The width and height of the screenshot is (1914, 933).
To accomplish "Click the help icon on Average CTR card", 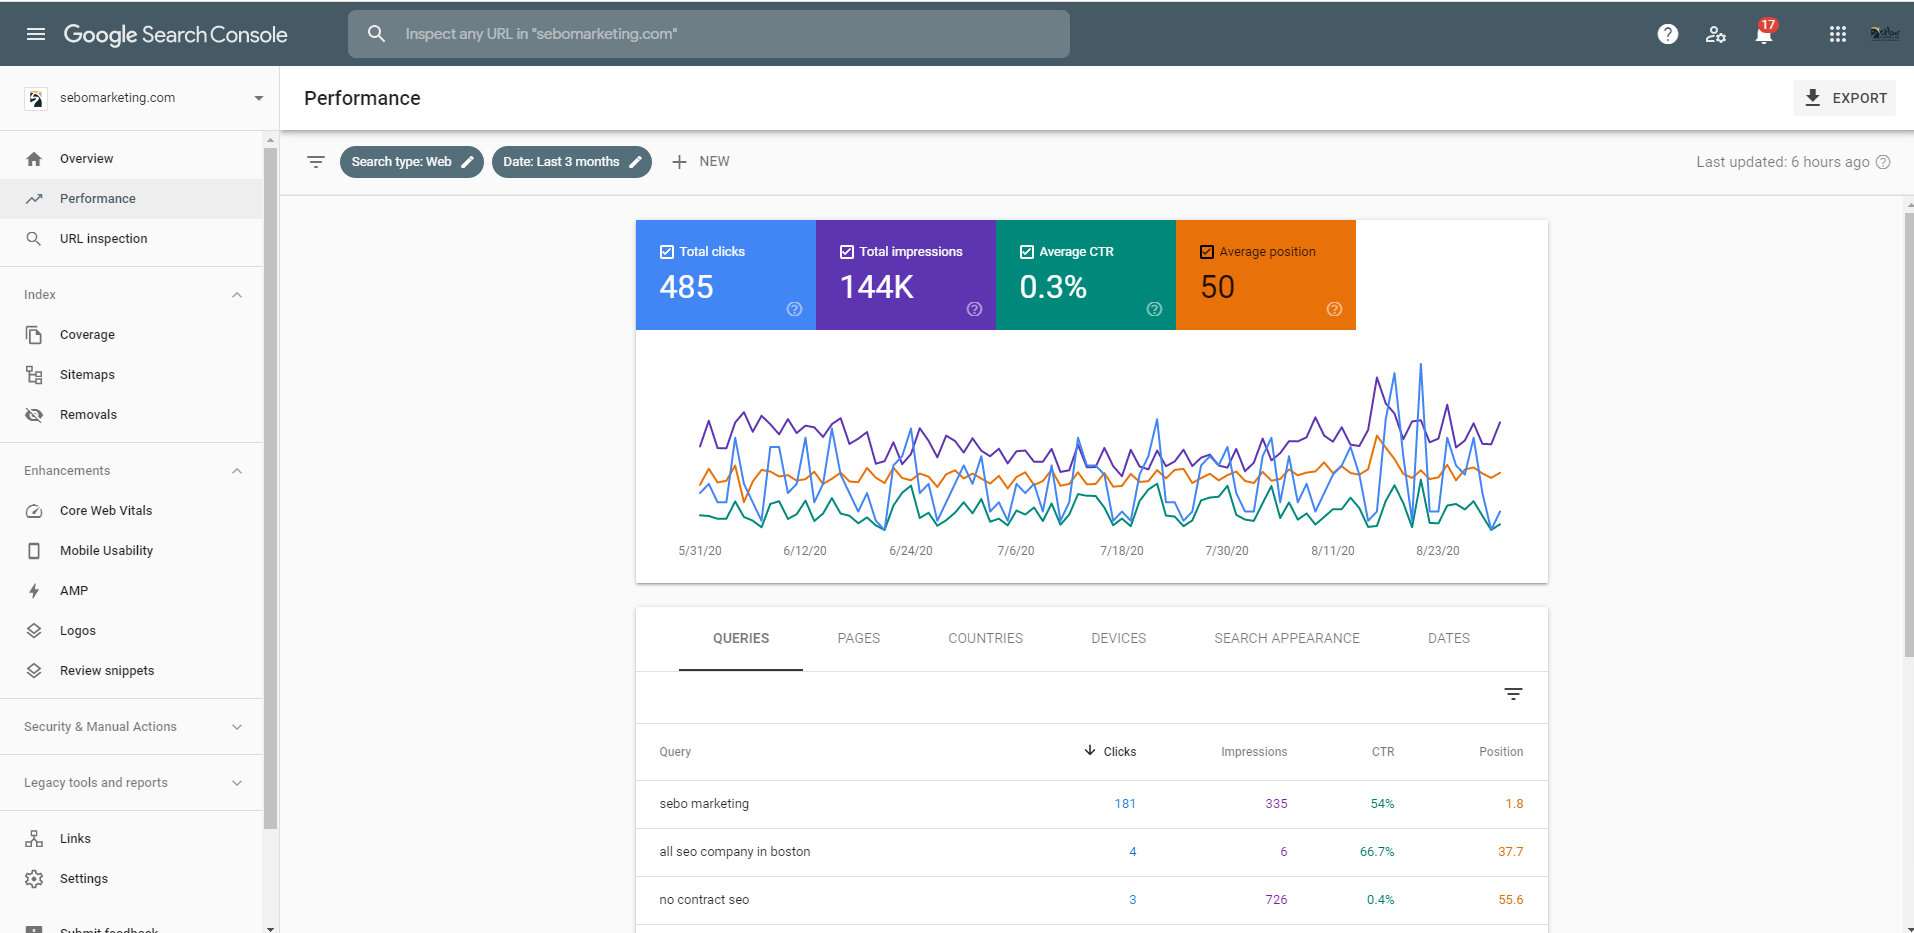I will click(x=1154, y=309).
